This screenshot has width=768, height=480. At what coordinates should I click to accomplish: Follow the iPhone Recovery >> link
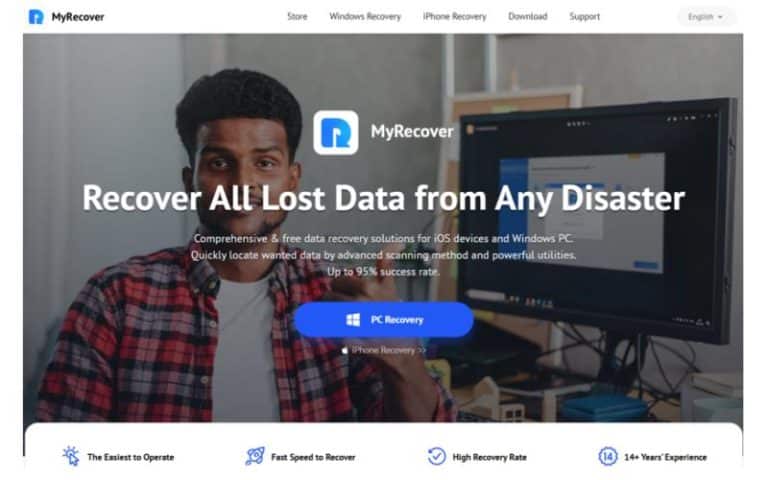tap(389, 350)
